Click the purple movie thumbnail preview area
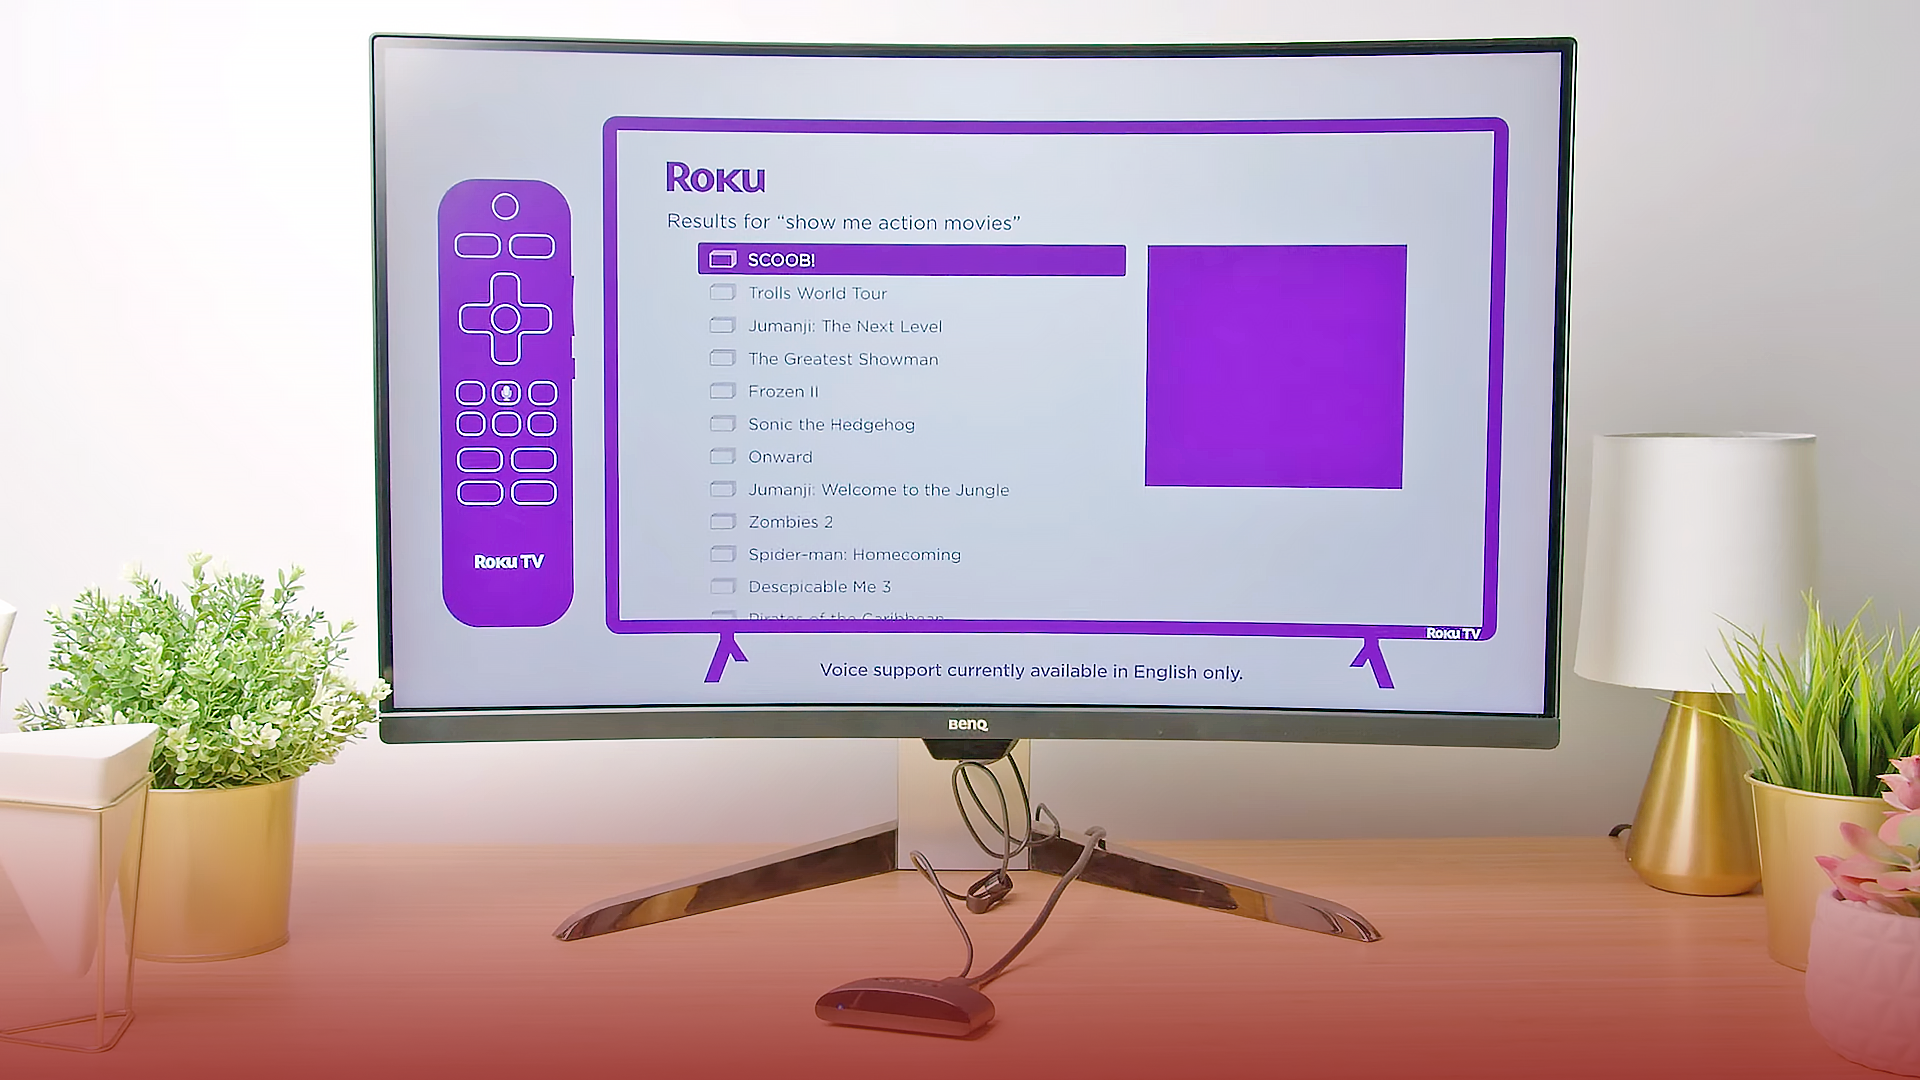 [1275, 367]
